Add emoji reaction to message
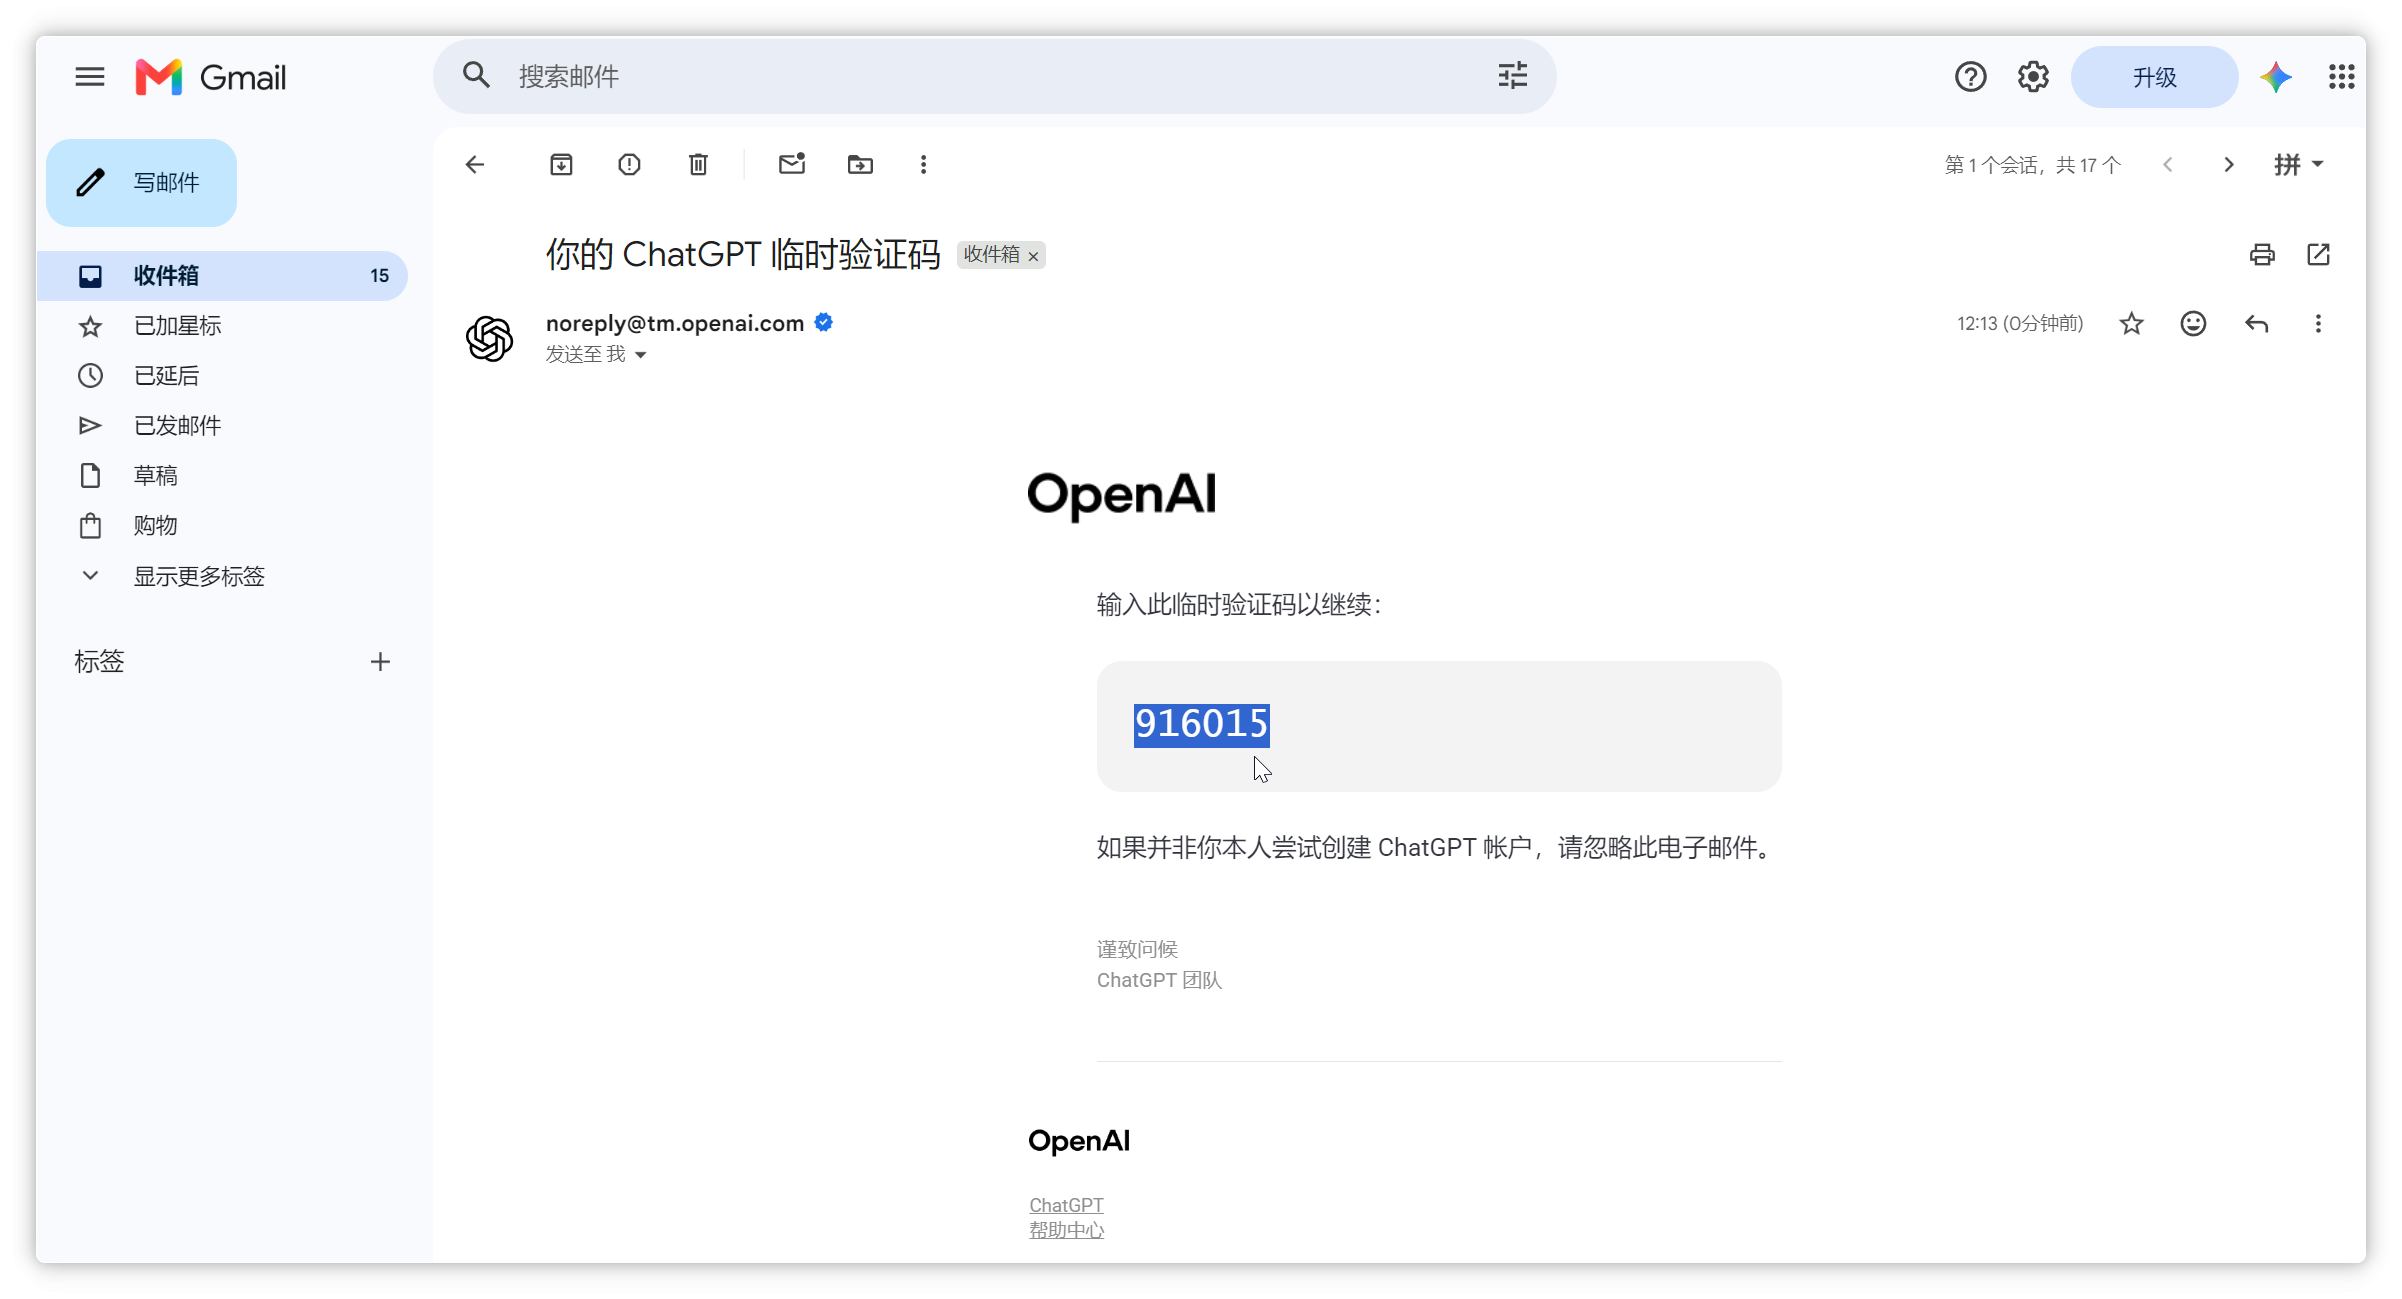Image resolution: width=2402 pixels, height=1299 pixels. click(2193, 324)
